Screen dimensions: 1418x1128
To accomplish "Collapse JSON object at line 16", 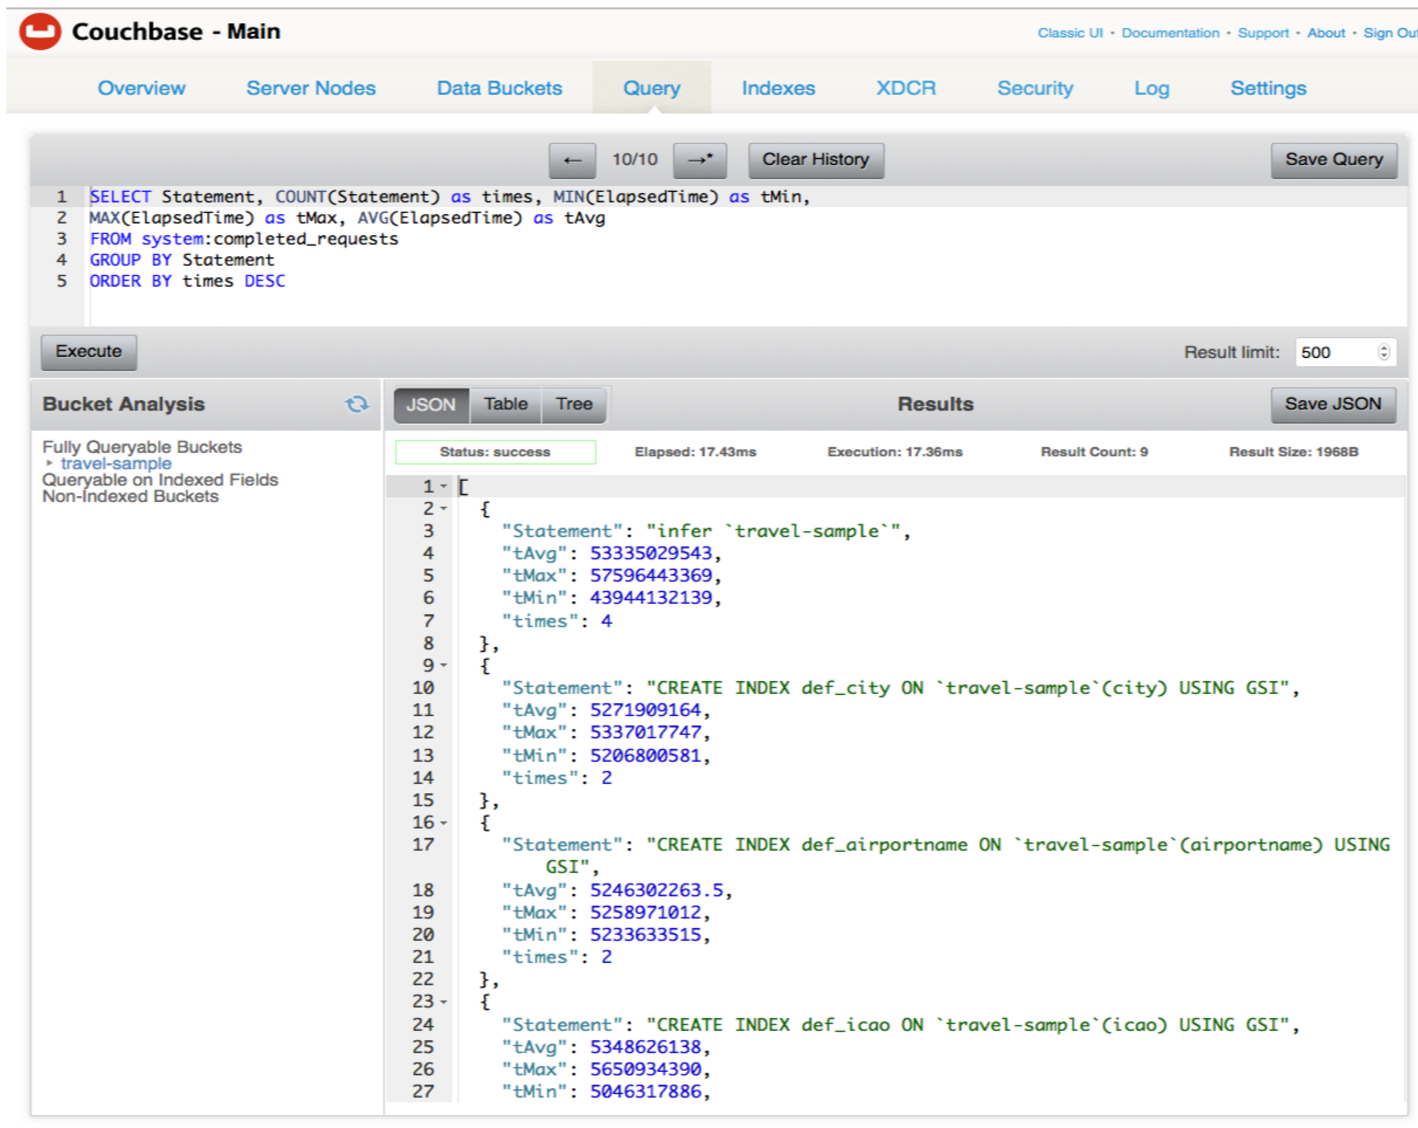I will pyautogui.click(x=443, y=823).
